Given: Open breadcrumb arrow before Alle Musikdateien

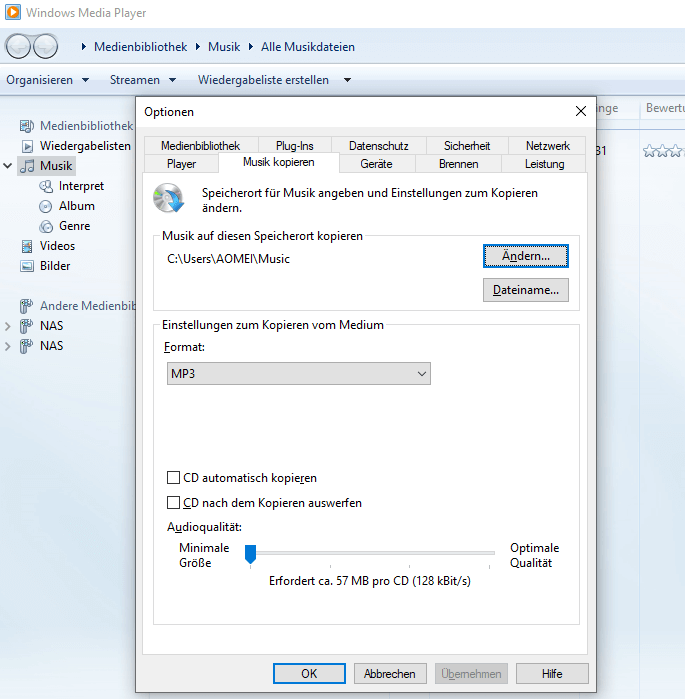Looking at the screenshot, I should tap(251, 47).
